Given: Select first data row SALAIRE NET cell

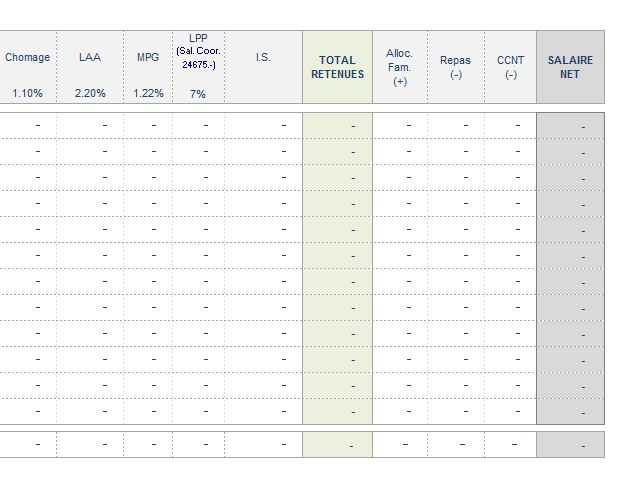Looking at the screenshot, I should (570, 125).
